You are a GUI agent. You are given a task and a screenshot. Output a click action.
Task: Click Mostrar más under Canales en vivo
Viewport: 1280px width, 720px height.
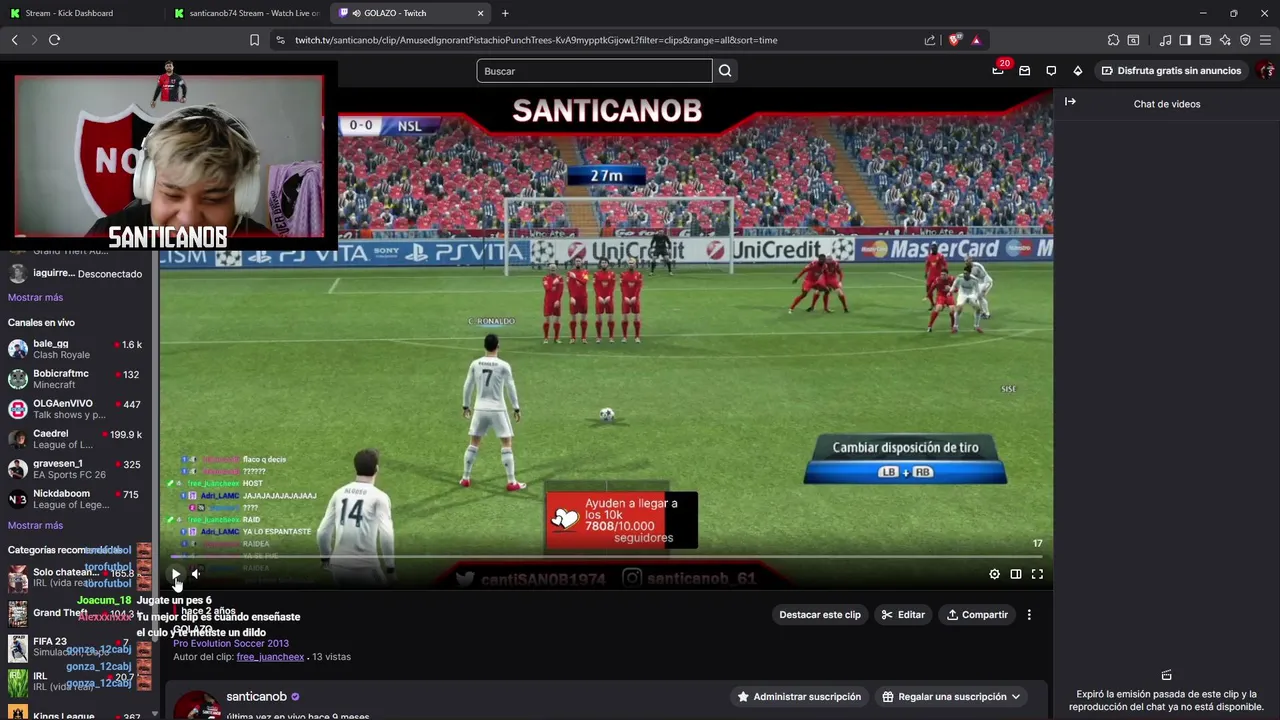click(35, 526)
